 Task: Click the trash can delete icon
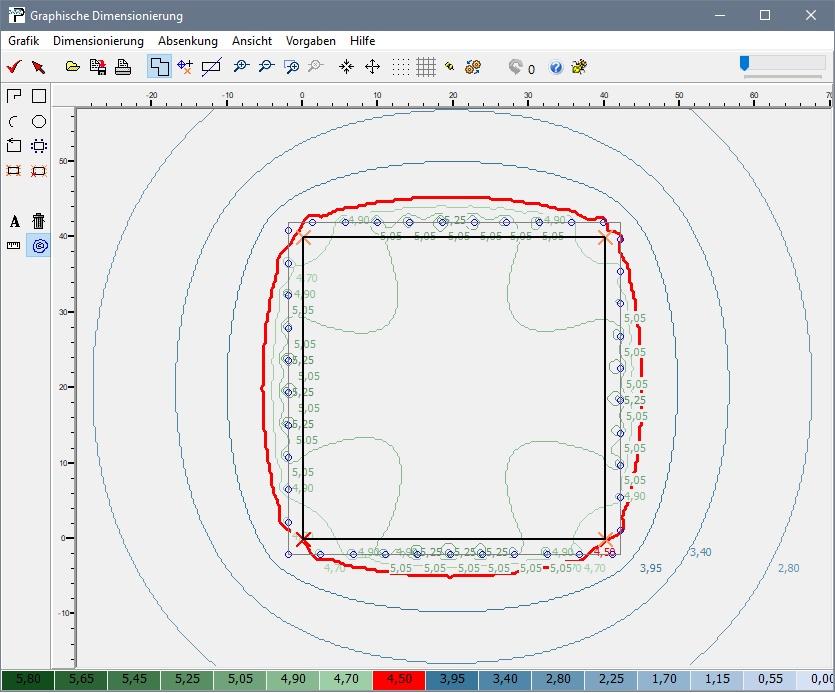pos(39,221)
